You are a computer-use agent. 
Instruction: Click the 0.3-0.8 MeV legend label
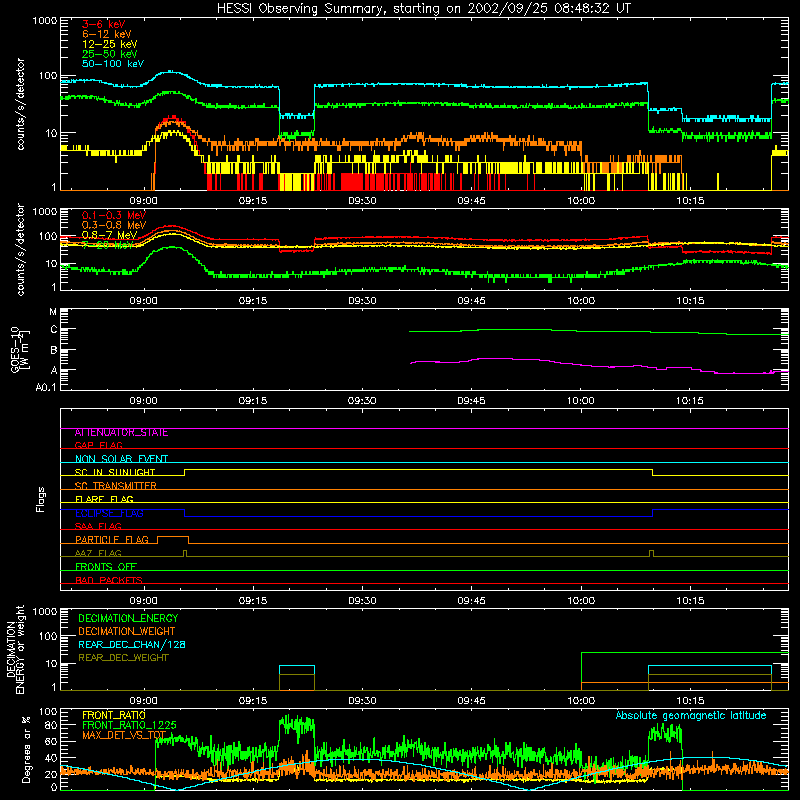tap(114, 225)
